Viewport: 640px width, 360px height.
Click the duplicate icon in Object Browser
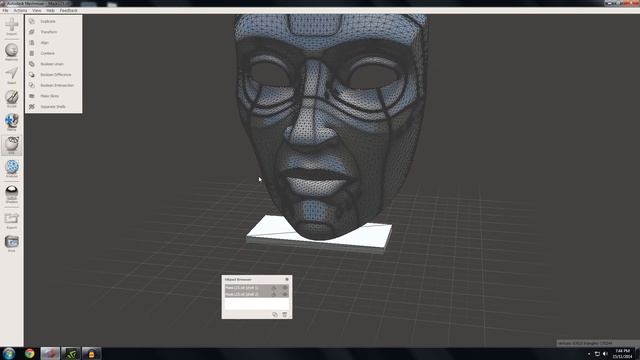point(275,314)
